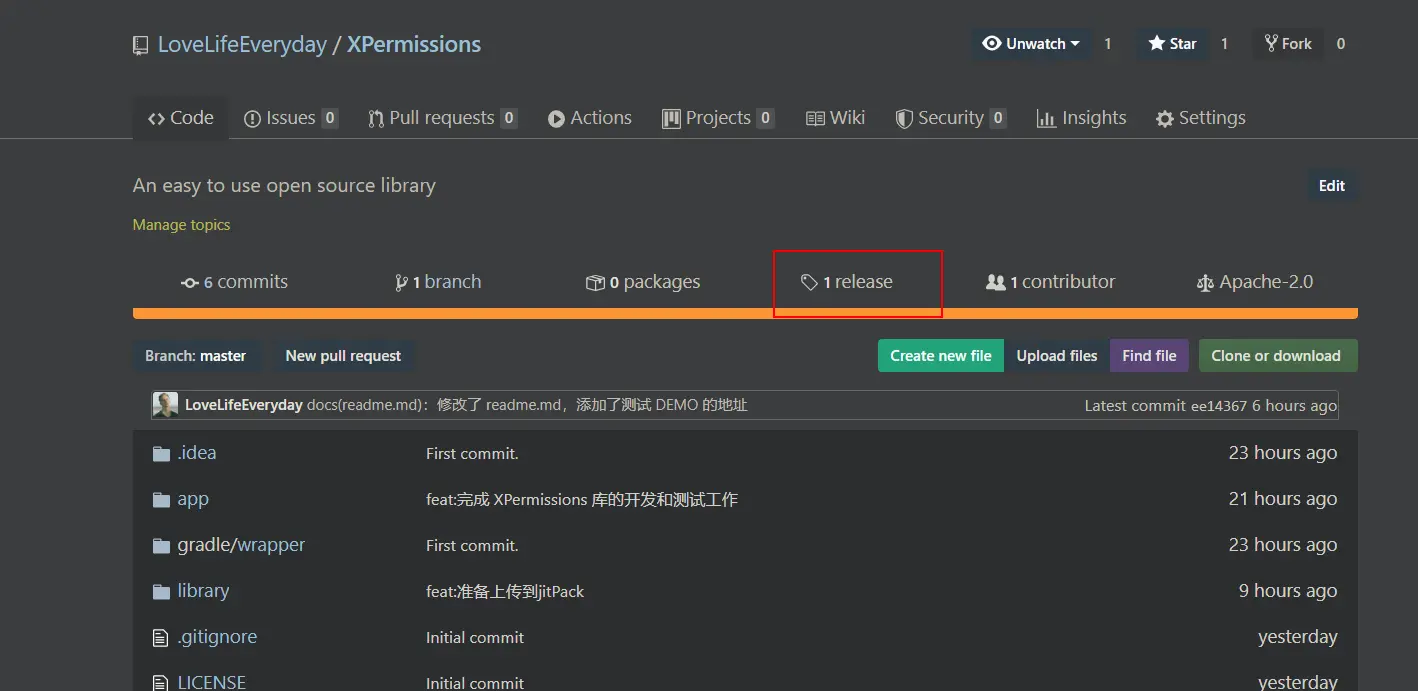The width and height of the screenshot is (1418, 691).
Task: Click the repository book icon beside LoveLifeEveryday
Action: pos(141,45)
